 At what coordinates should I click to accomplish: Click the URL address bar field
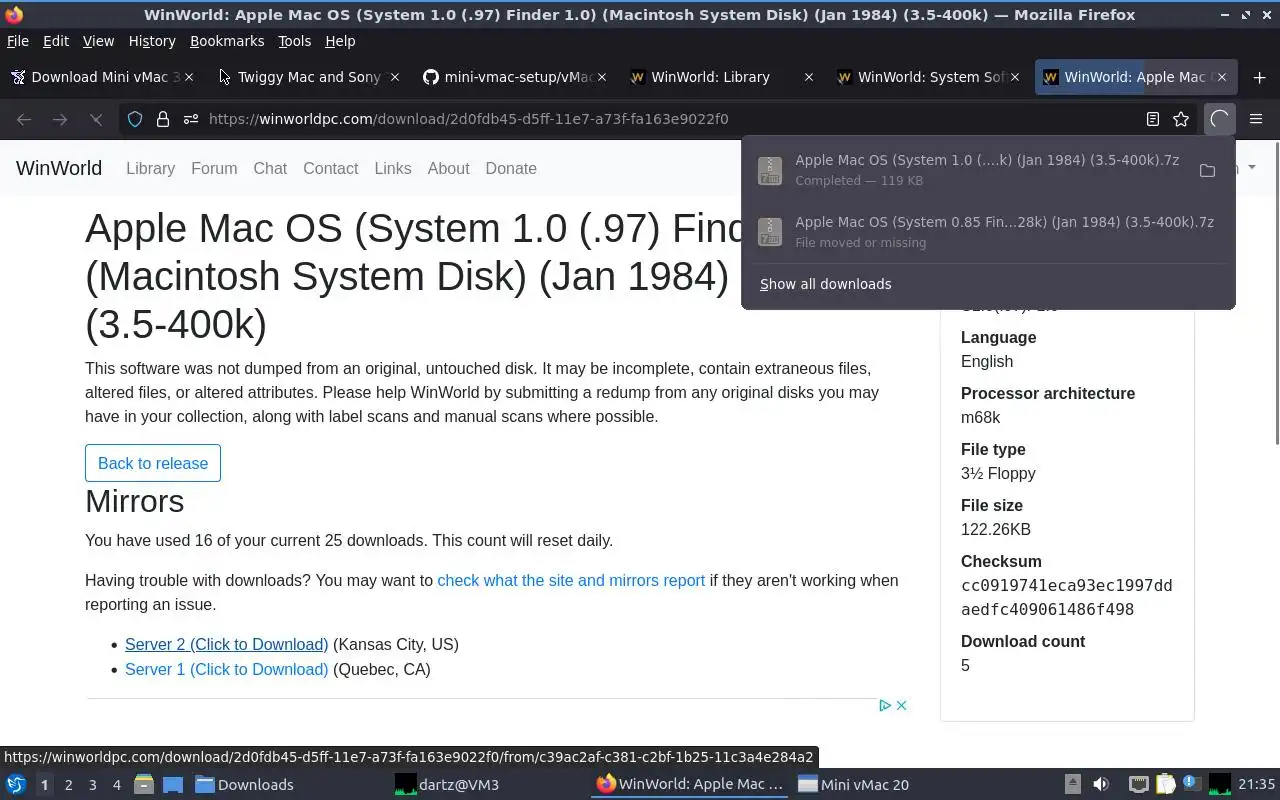pos(660,119)
